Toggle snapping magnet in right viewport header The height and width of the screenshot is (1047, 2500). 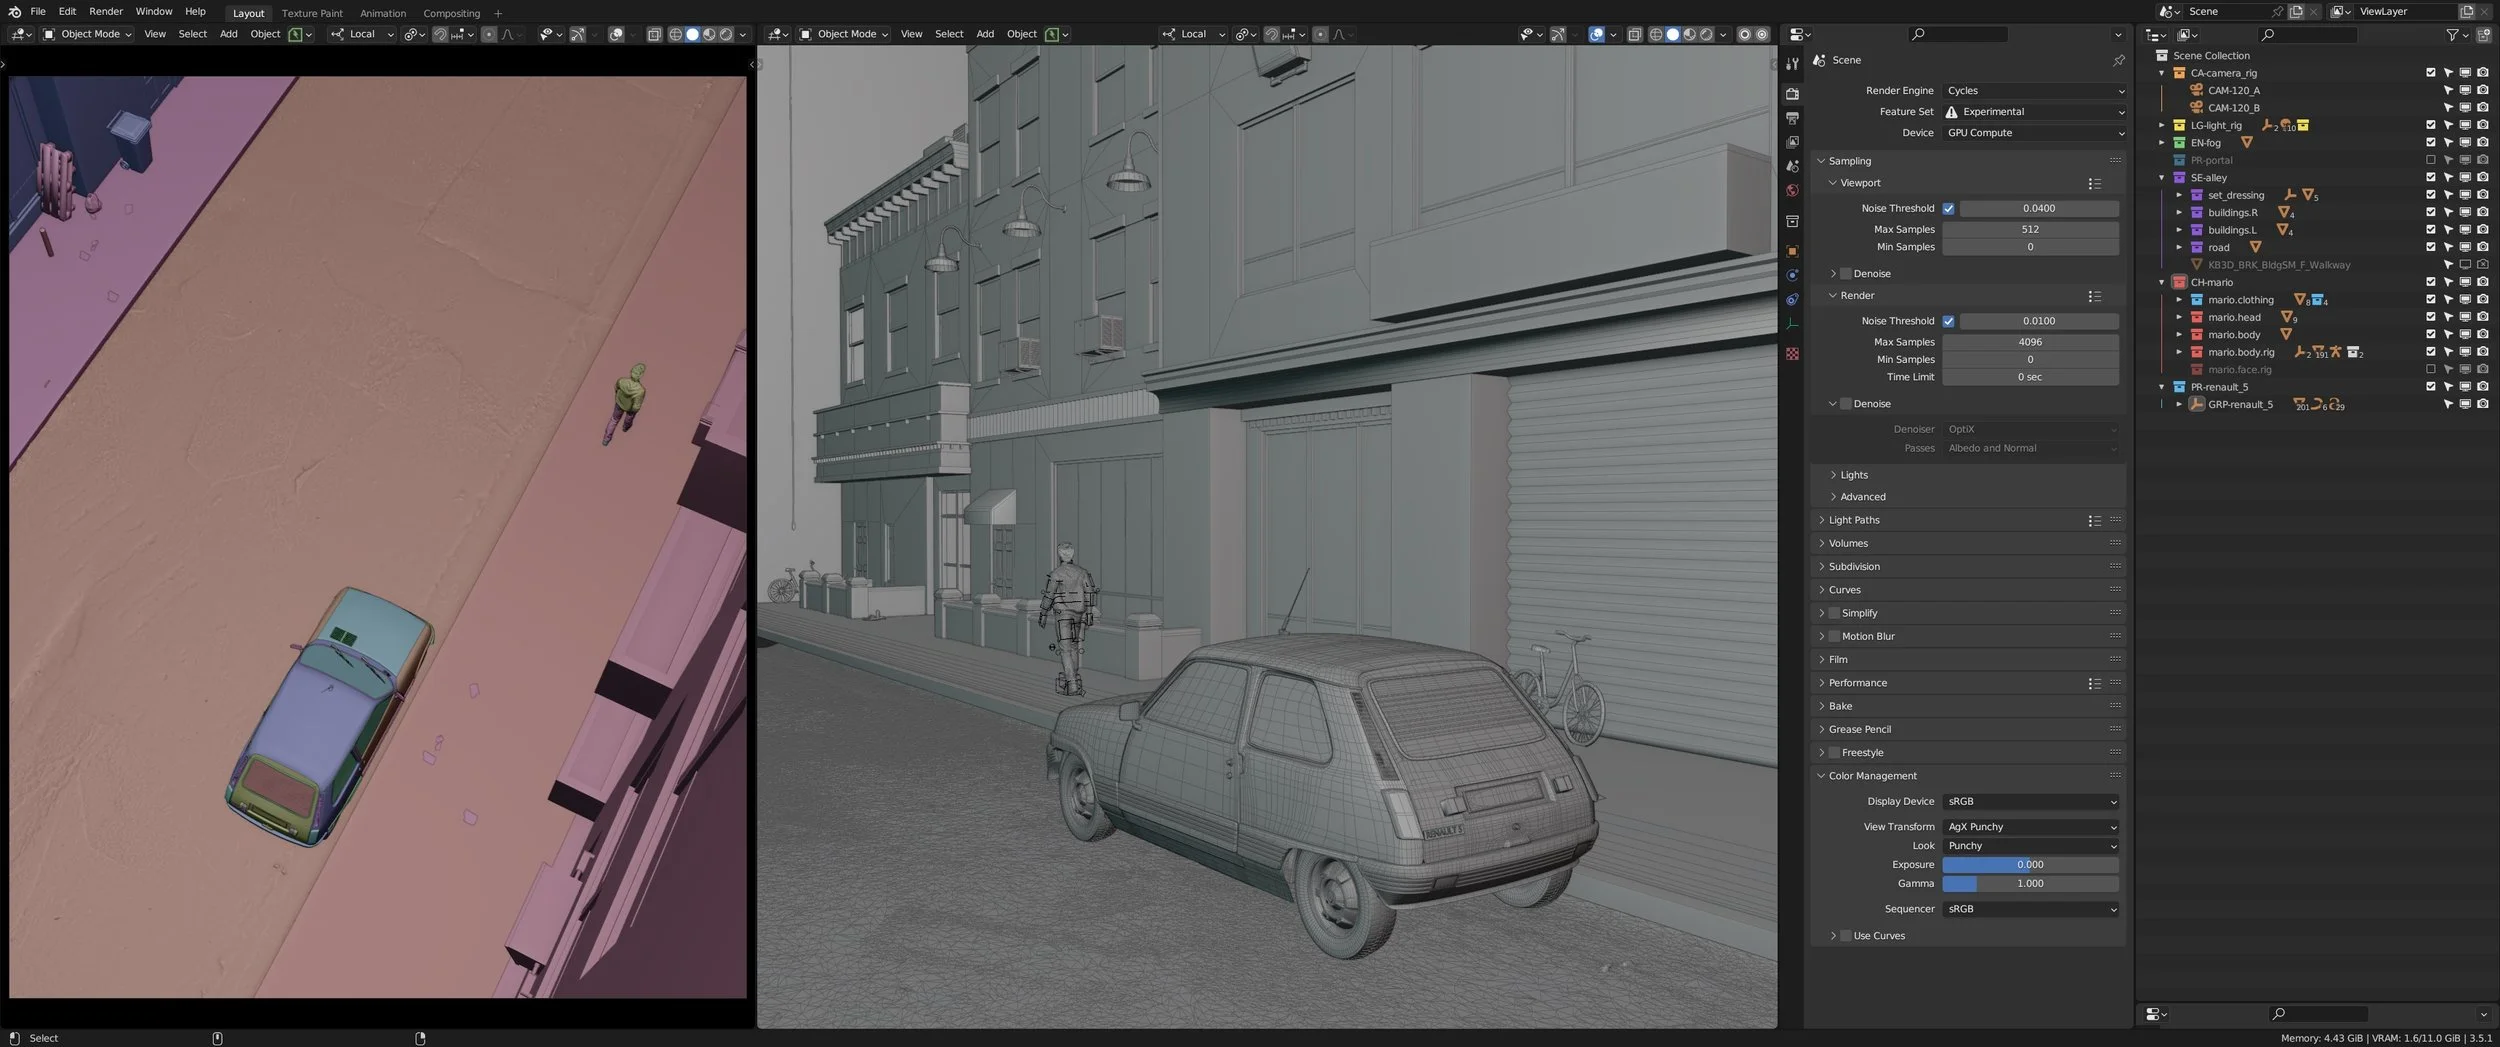pyautogui.click(x=1271, y=34)
